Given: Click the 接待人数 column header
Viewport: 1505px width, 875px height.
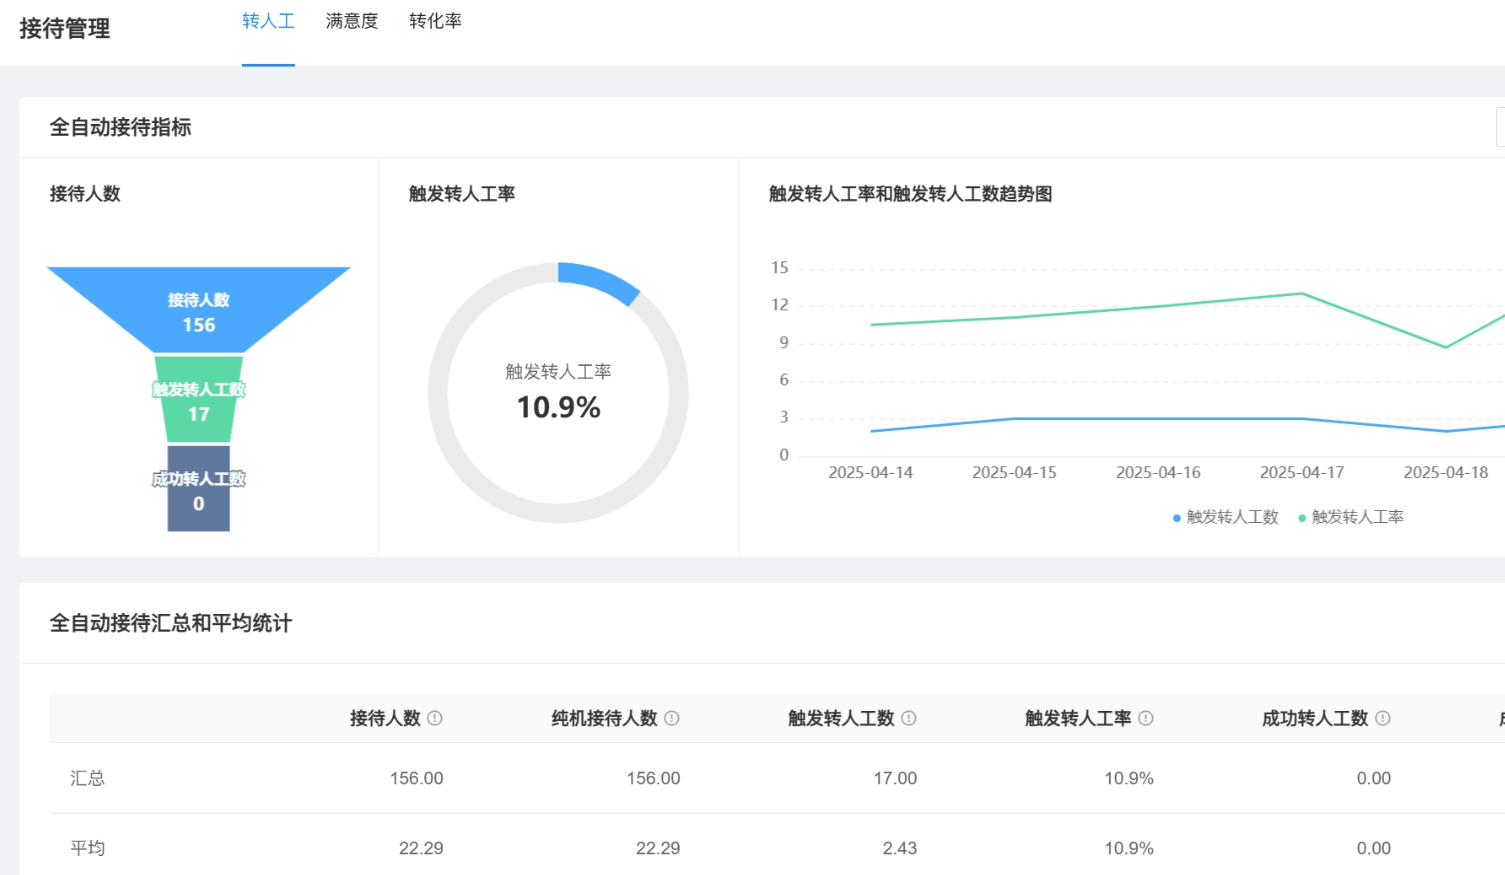Looking at the screenshot, I should pyautogui.click(x=385, y=718).
